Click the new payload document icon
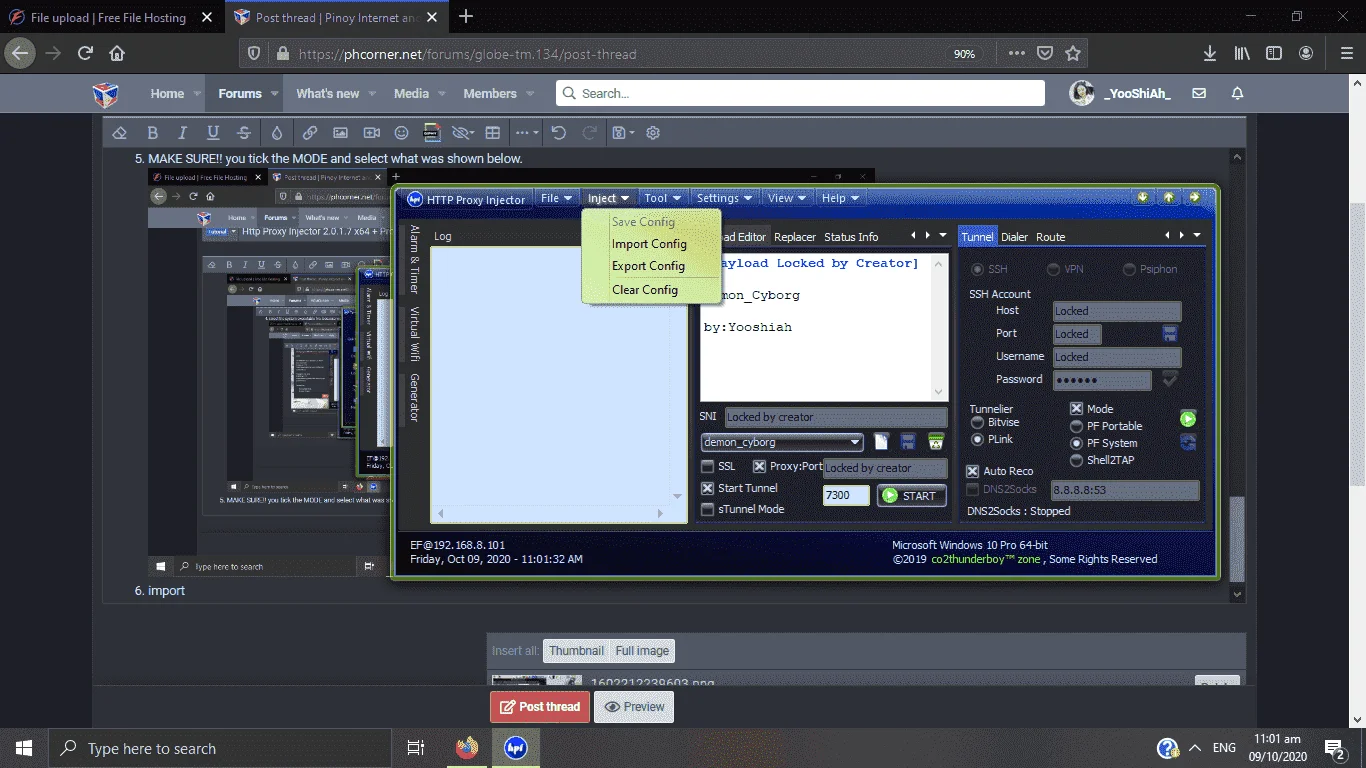The image size is (1366, 768). click(881, 442)
